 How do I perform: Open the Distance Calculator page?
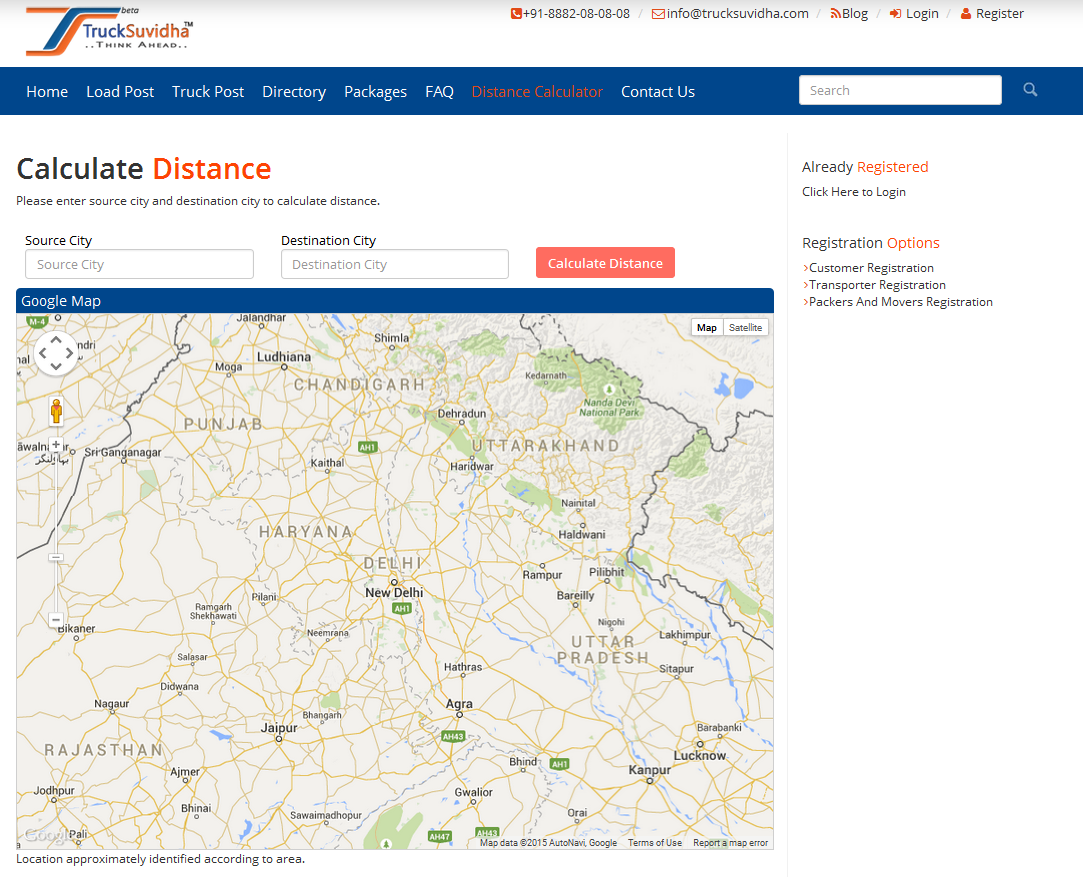coord(537,91)
